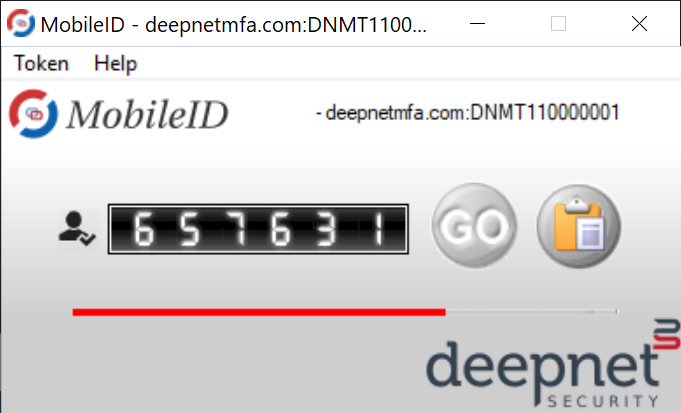Click the window title text MobileID - deepnetmfa.com
The width and height of the screenshot is (681, 413).
tap(234, 25)
